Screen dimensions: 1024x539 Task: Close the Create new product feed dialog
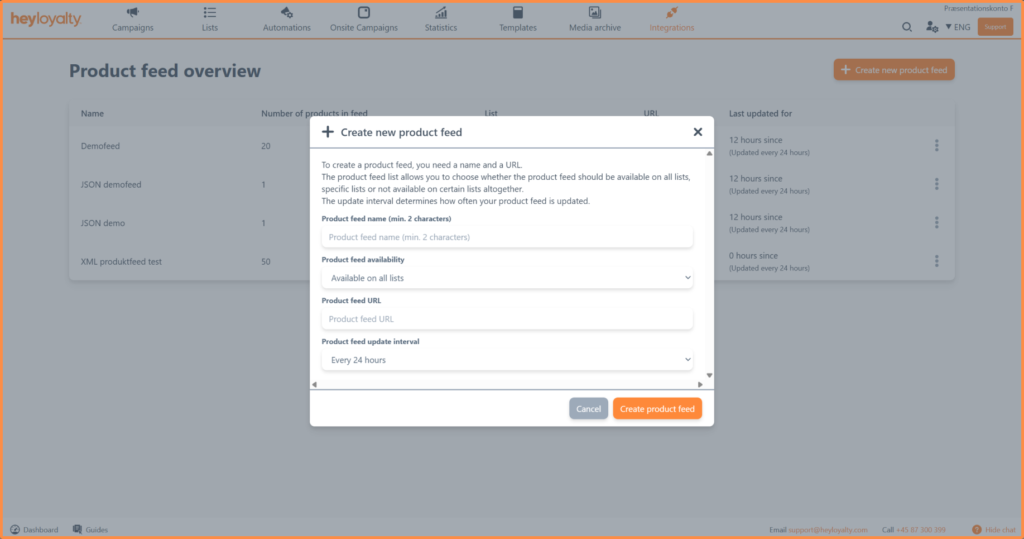pyautogui.click(x=698, y=132)
